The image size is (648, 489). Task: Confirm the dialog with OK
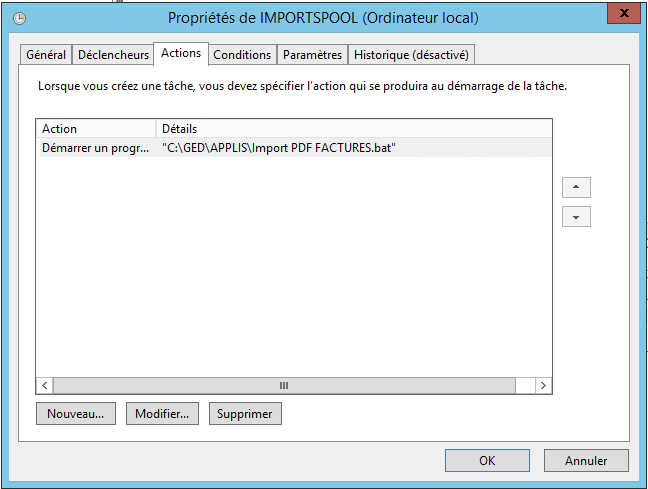[487, 461]
